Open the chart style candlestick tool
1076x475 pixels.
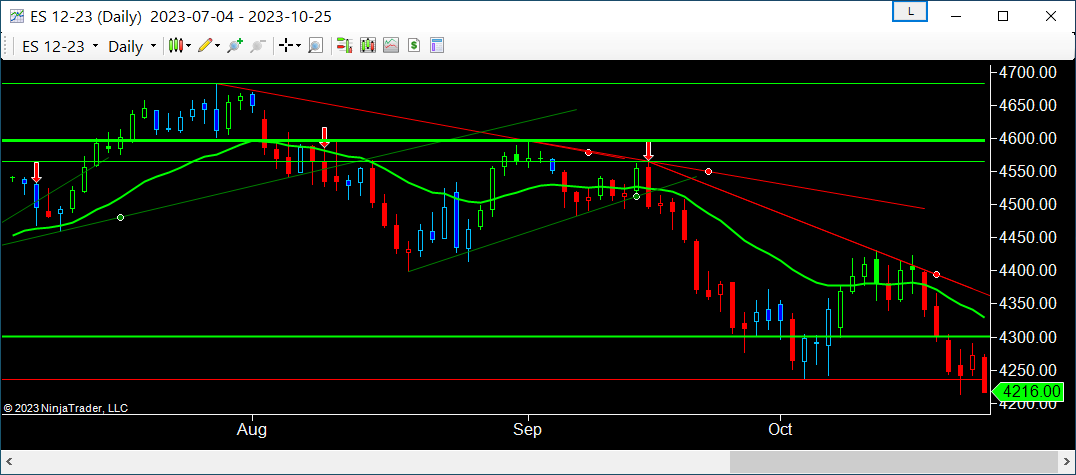pos(176,46)
